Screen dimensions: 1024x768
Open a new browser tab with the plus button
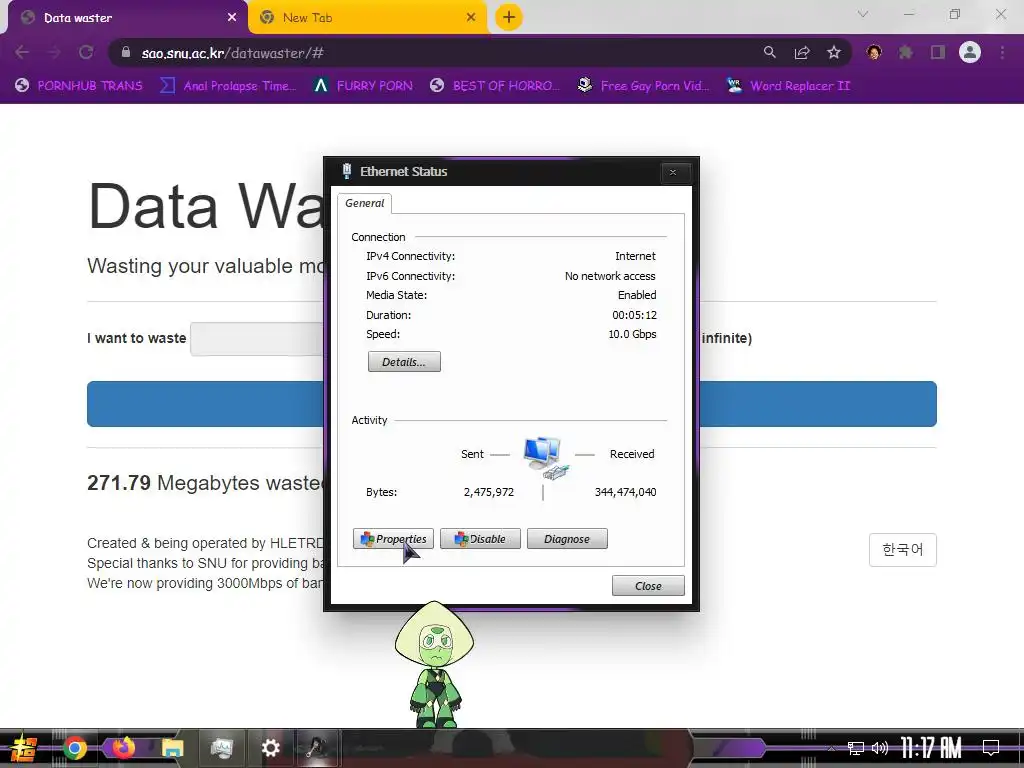509,18
